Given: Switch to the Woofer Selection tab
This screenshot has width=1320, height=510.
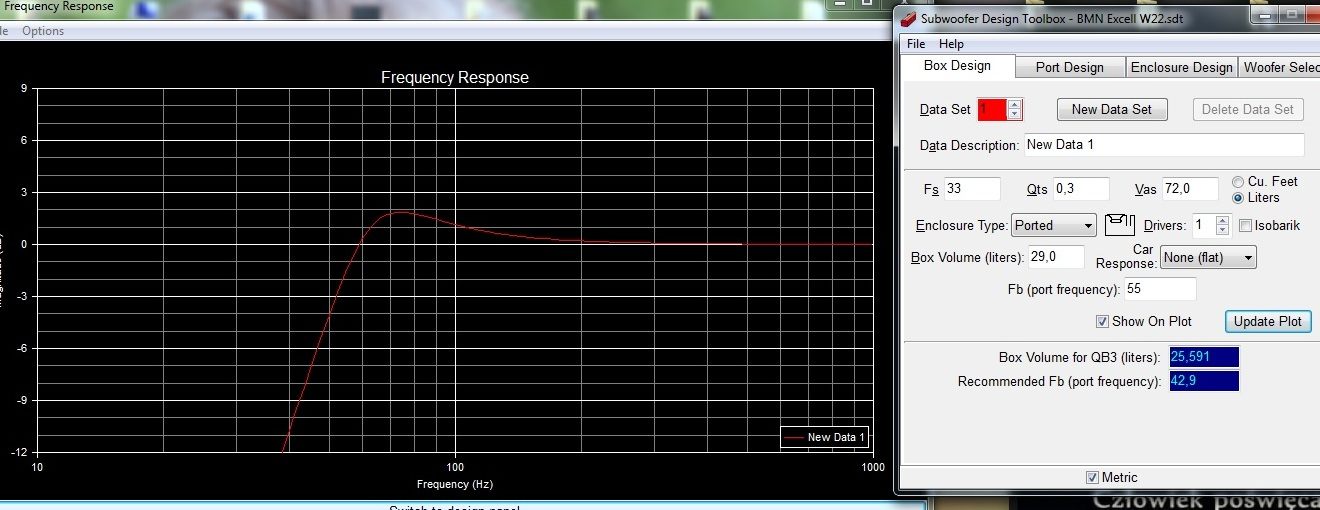Looking at the screenshot, I should click(x=1279, y=67).
